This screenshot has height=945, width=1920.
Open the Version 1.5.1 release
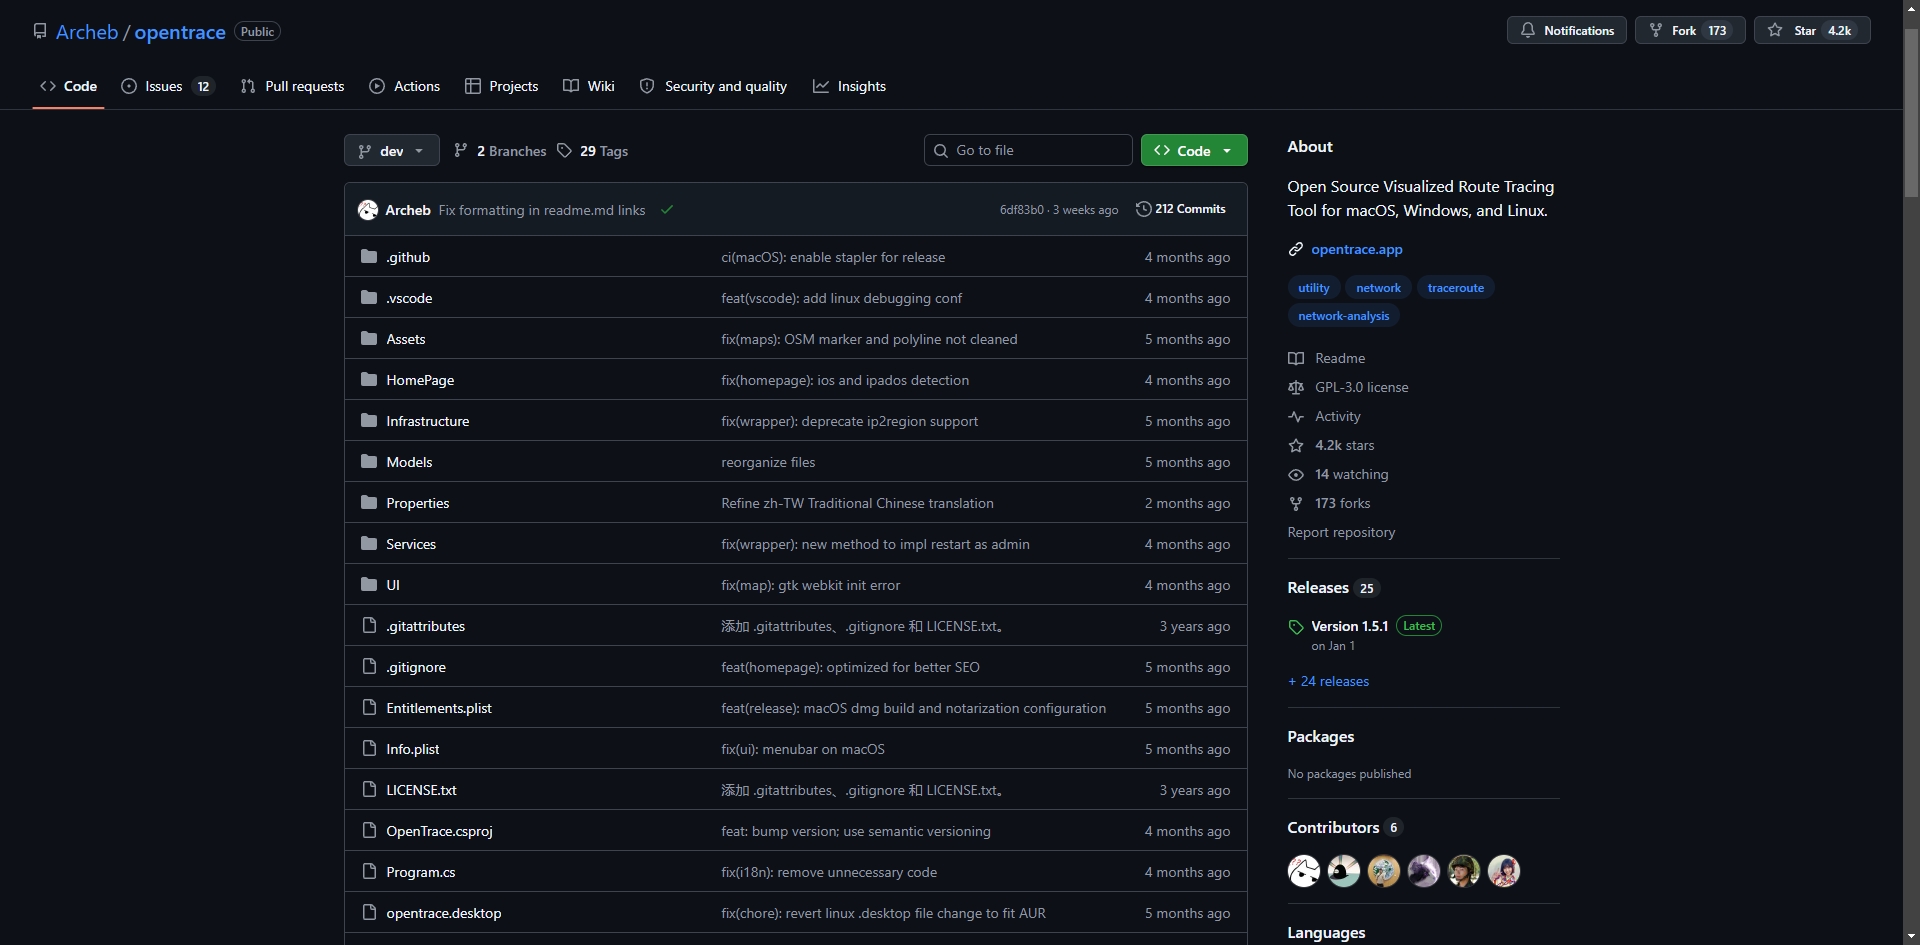coord(1349,626)
